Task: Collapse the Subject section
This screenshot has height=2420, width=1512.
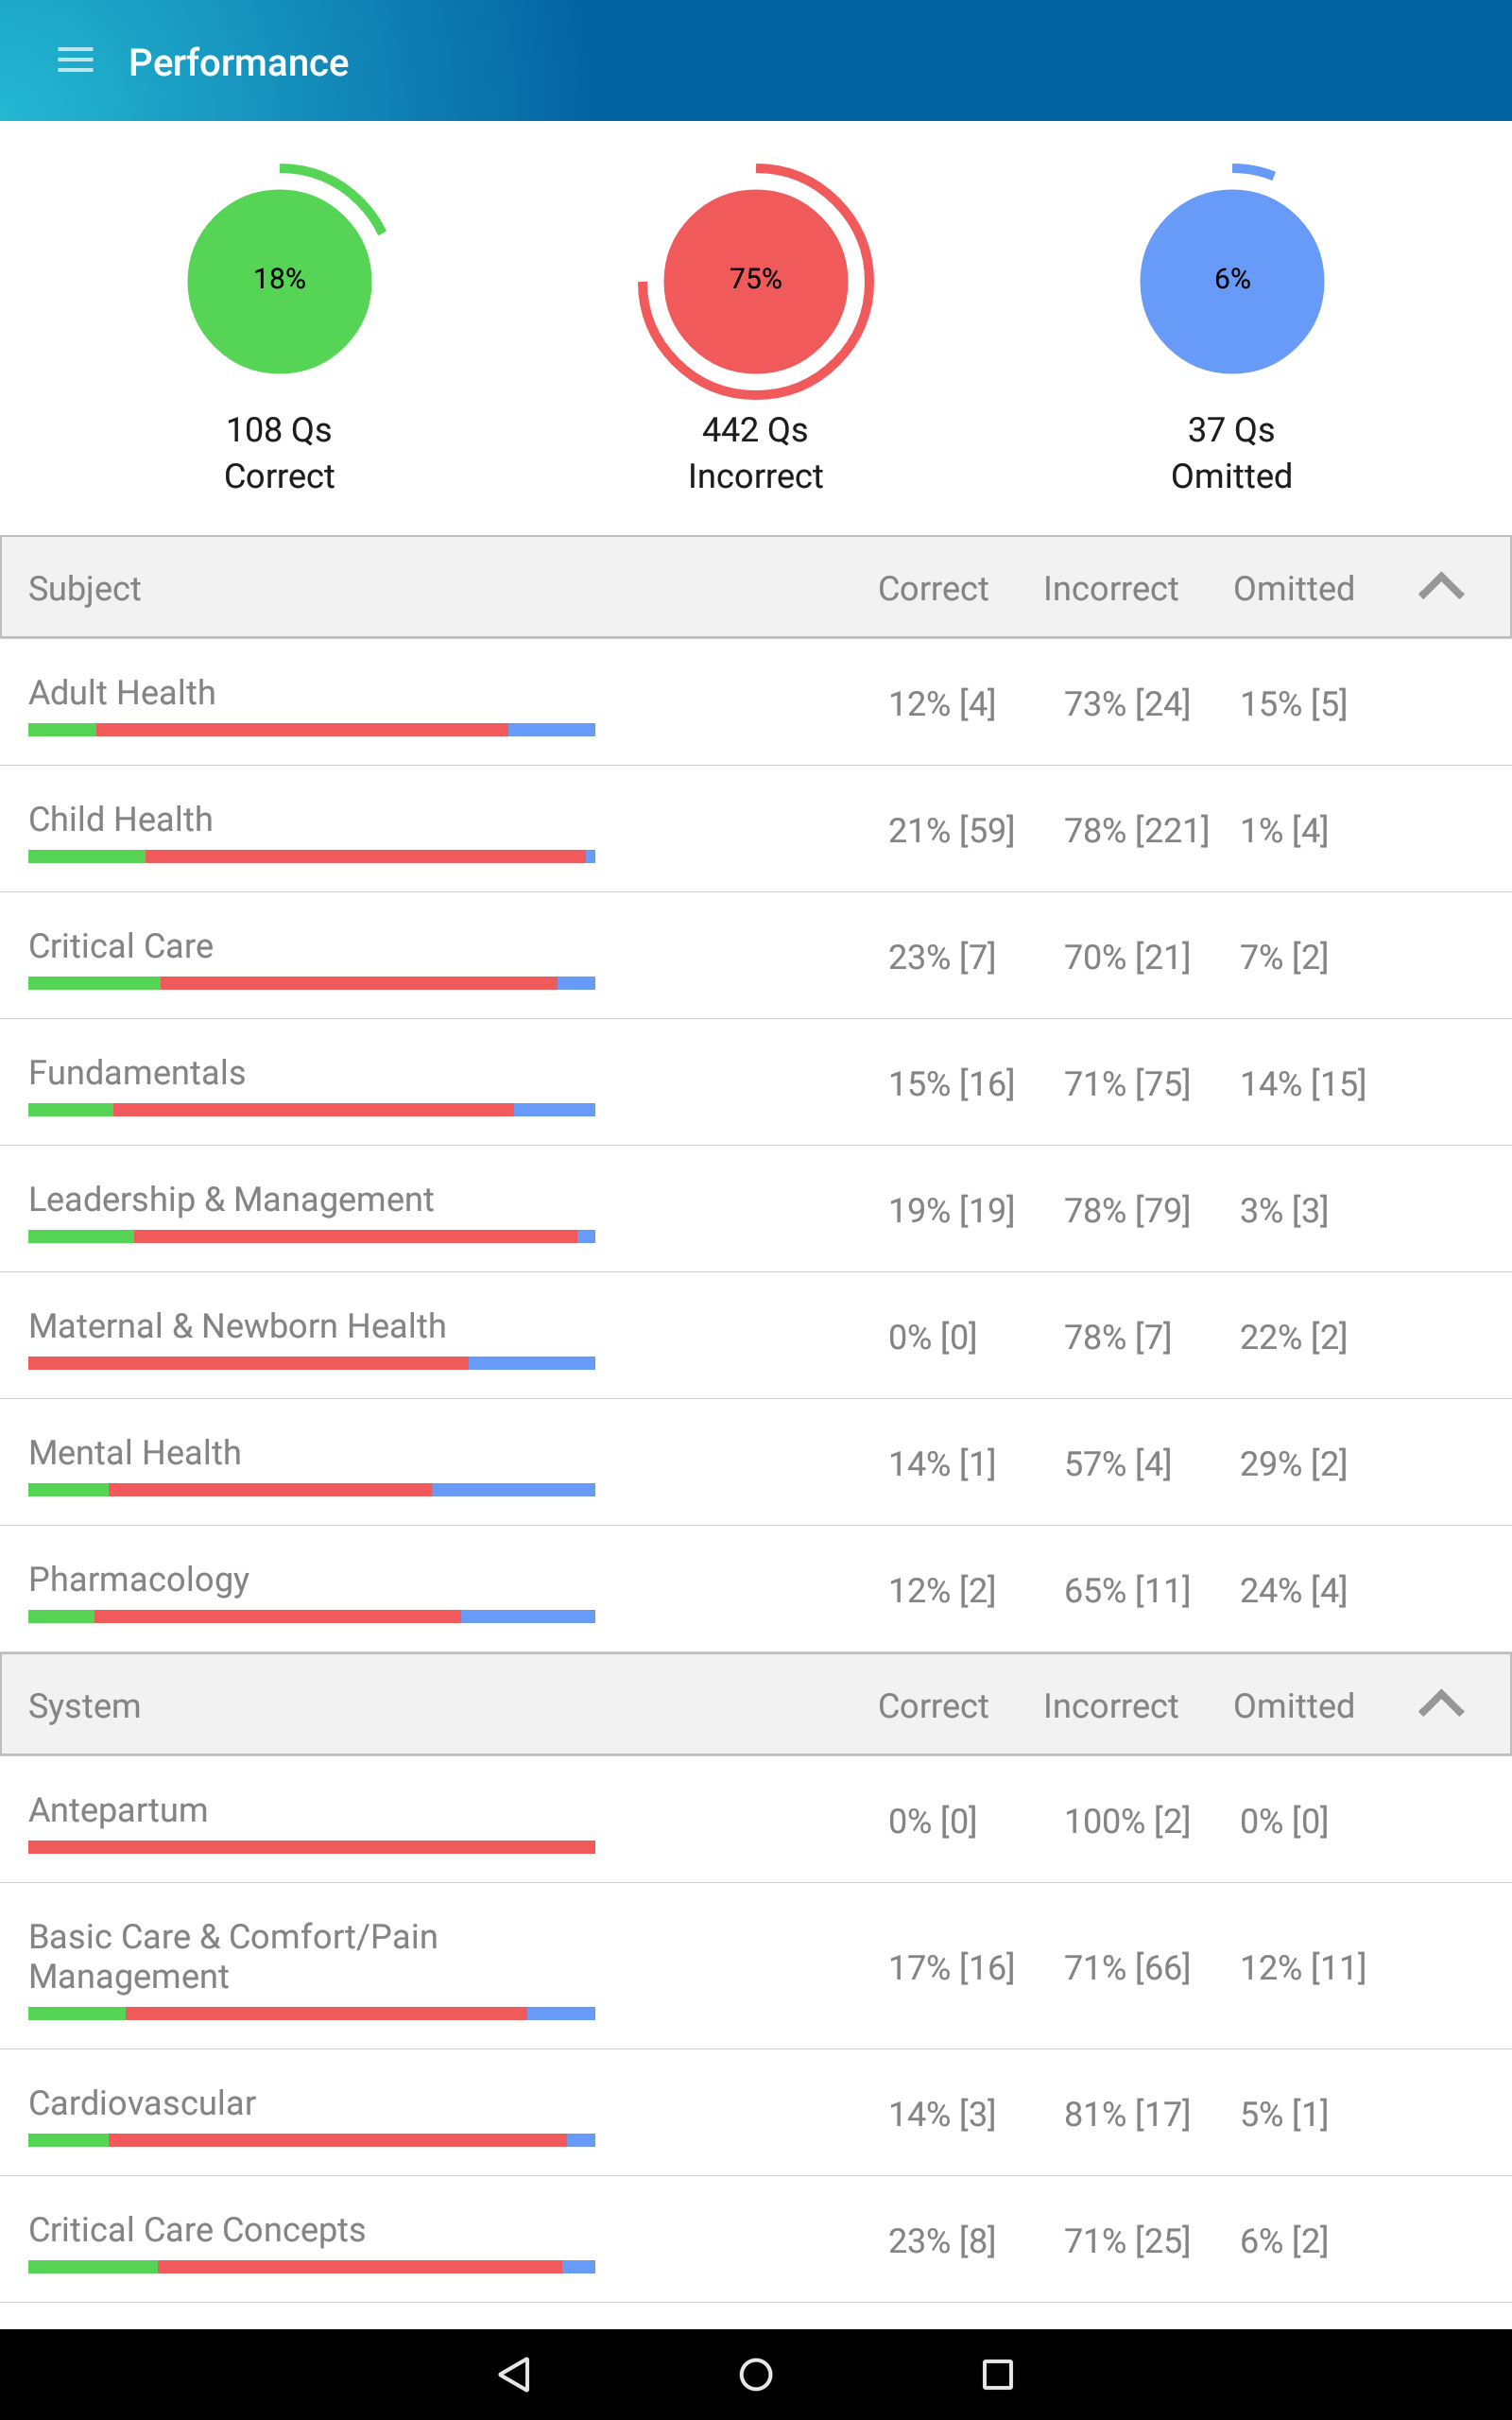Action: [1442, 587]
